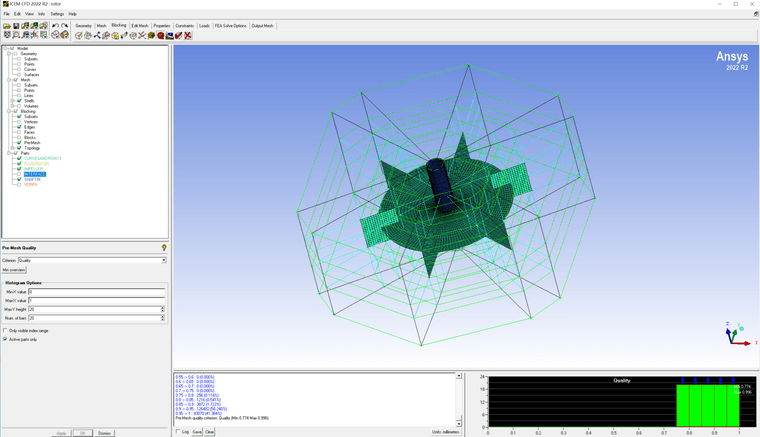Click the Pre-Mesh Smooth icon

click(170, 35)
